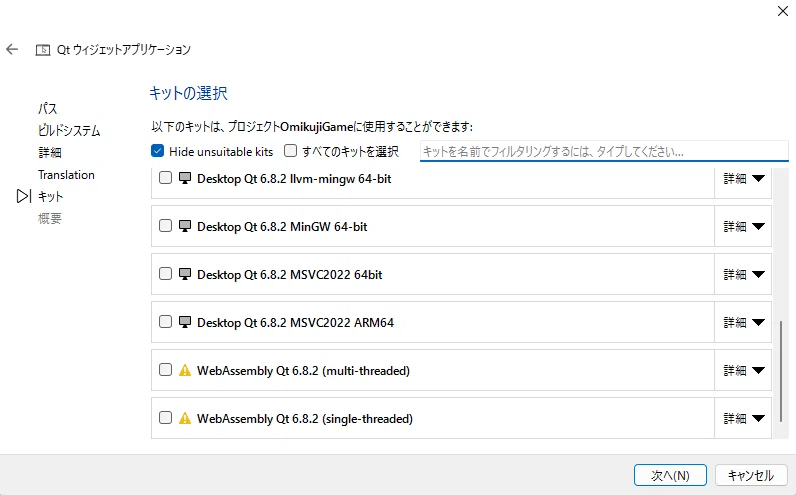Viewport: 796px width, 495px height.
Task: Click the Desktop Qt 6.8.2 MSVC2022 ARM64 label
Action: tap(295, 322)
